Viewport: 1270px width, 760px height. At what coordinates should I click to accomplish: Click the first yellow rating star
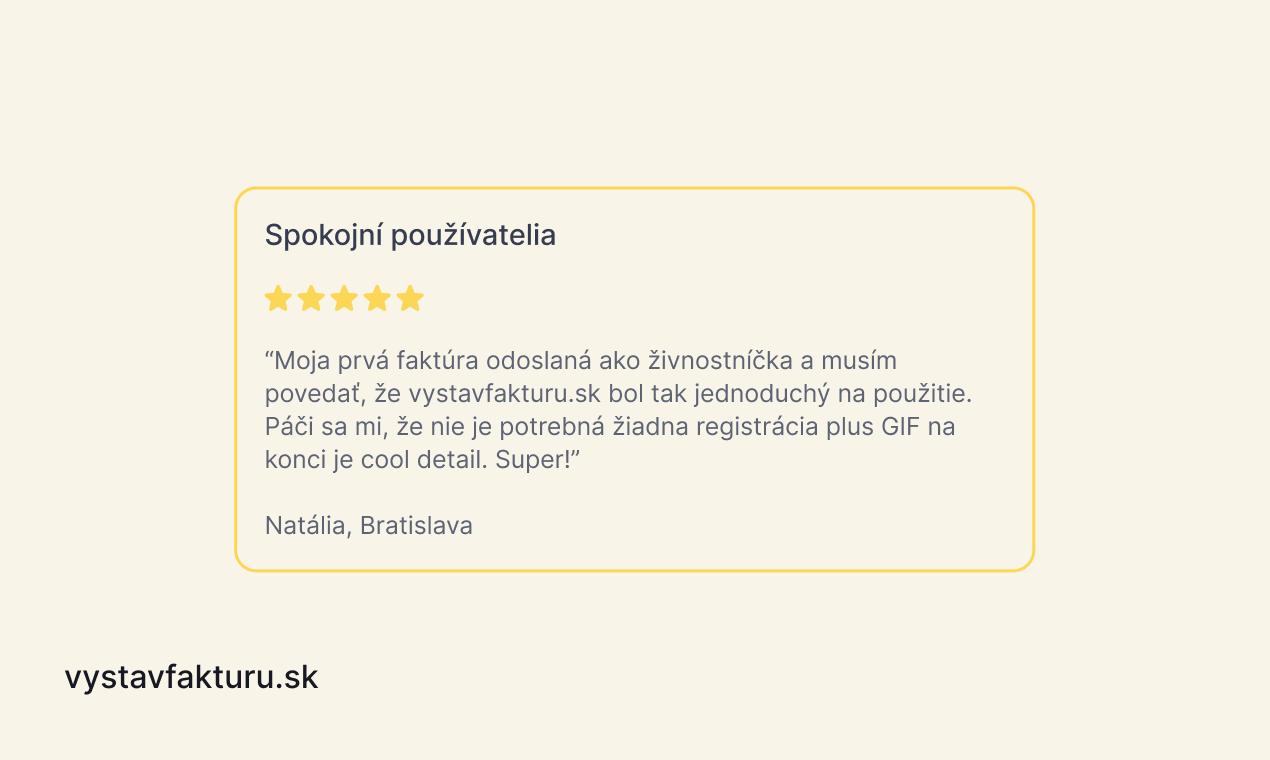coord(278,298)
